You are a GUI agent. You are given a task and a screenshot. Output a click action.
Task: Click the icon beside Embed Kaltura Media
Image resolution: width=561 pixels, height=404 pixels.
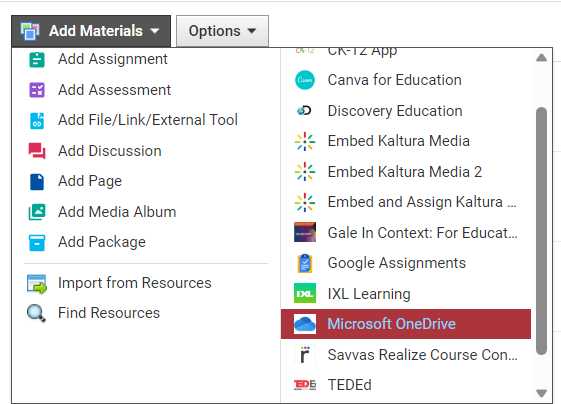click(305, 141)
